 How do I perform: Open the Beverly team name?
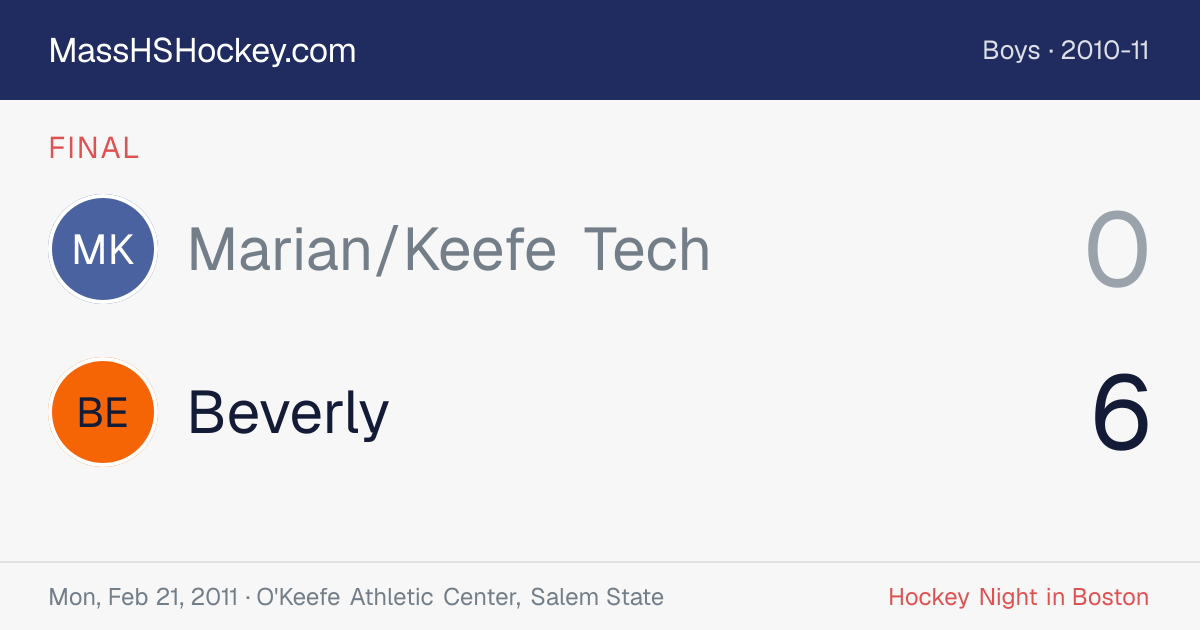(288, 413)
